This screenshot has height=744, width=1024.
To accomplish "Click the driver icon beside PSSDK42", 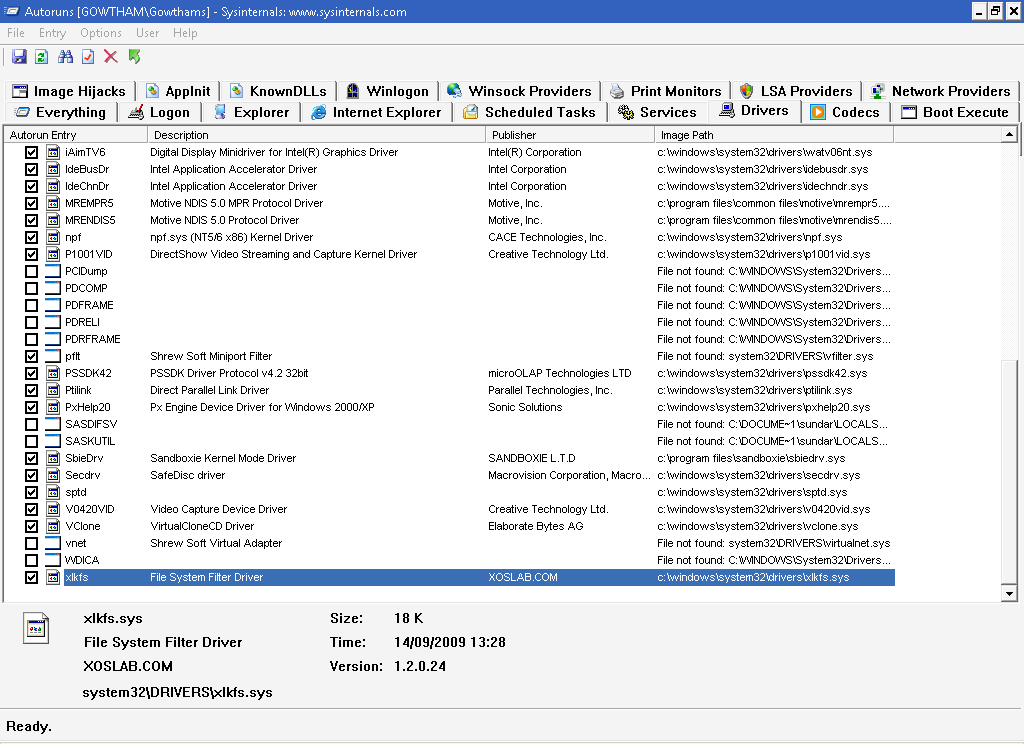I will (53, 373).
